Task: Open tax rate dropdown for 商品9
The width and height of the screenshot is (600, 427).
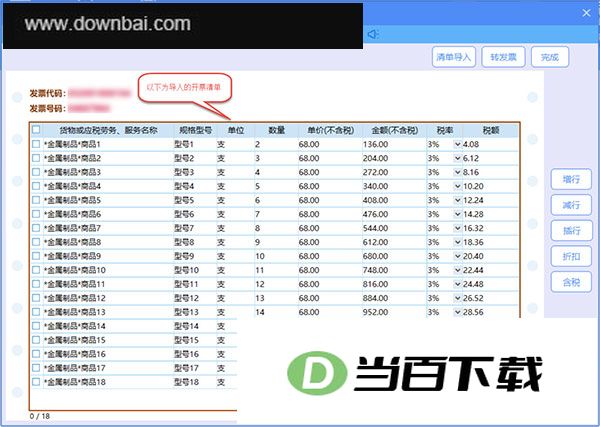Action: (x=457, y=256)
